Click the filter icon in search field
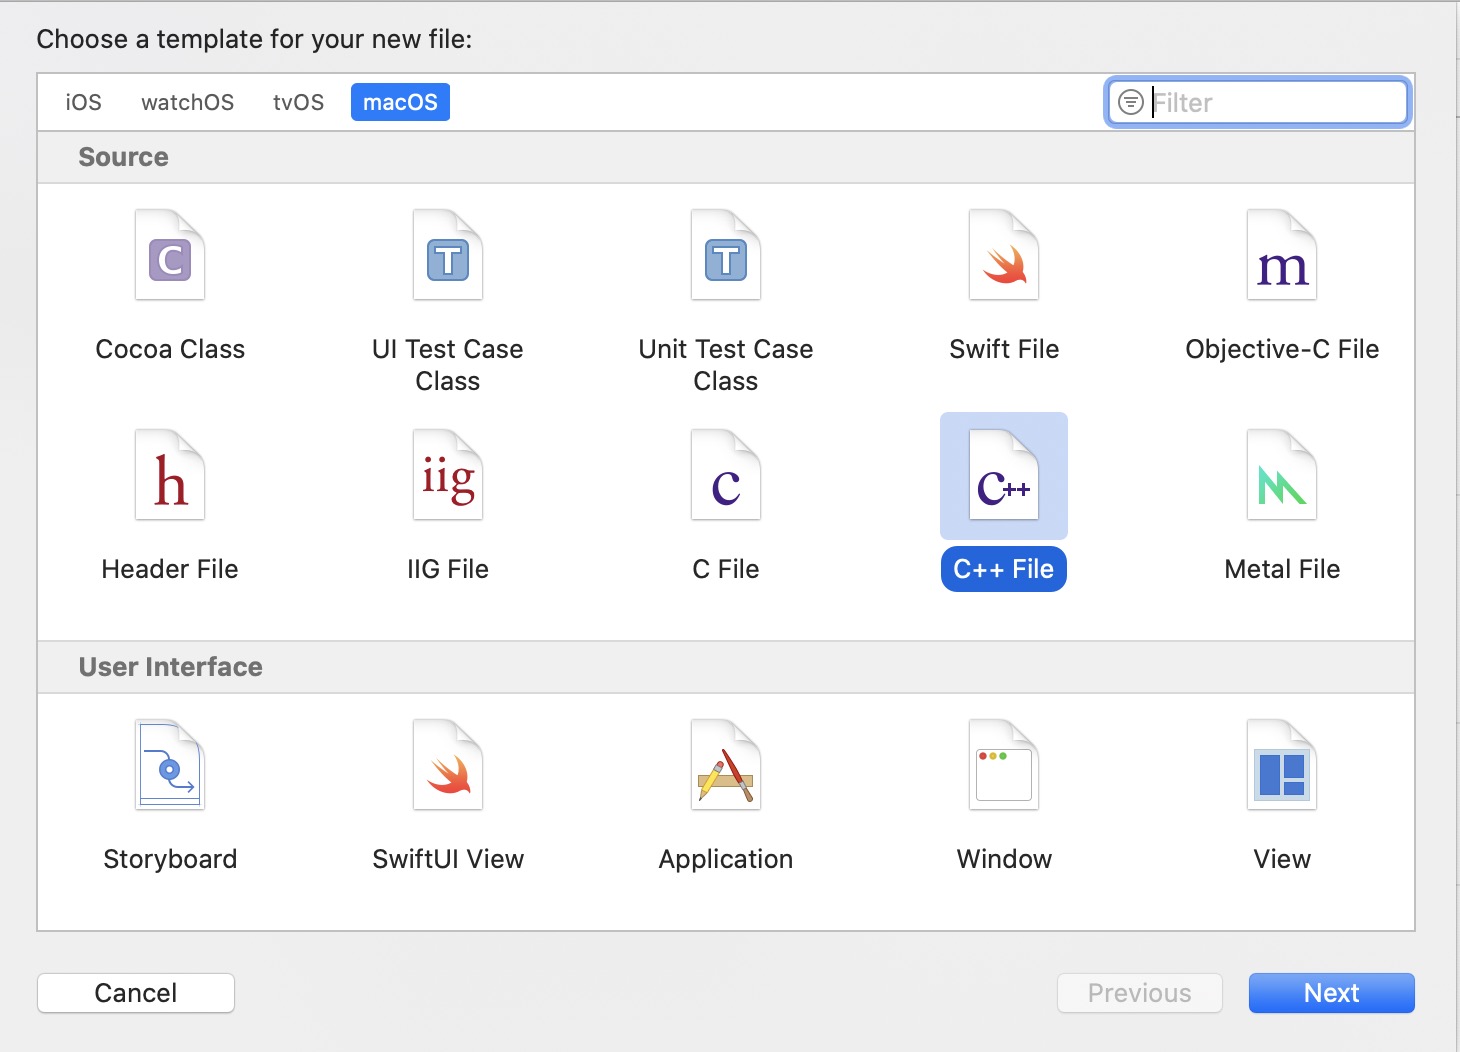The image size is (1460, 1052). coord(1130,102)
